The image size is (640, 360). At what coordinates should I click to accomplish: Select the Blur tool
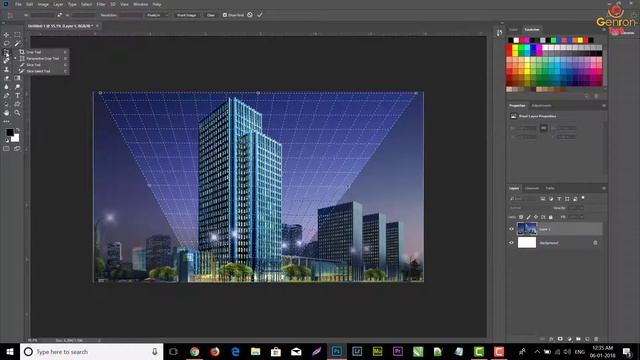pyautogui.click(x=6, y=87)
